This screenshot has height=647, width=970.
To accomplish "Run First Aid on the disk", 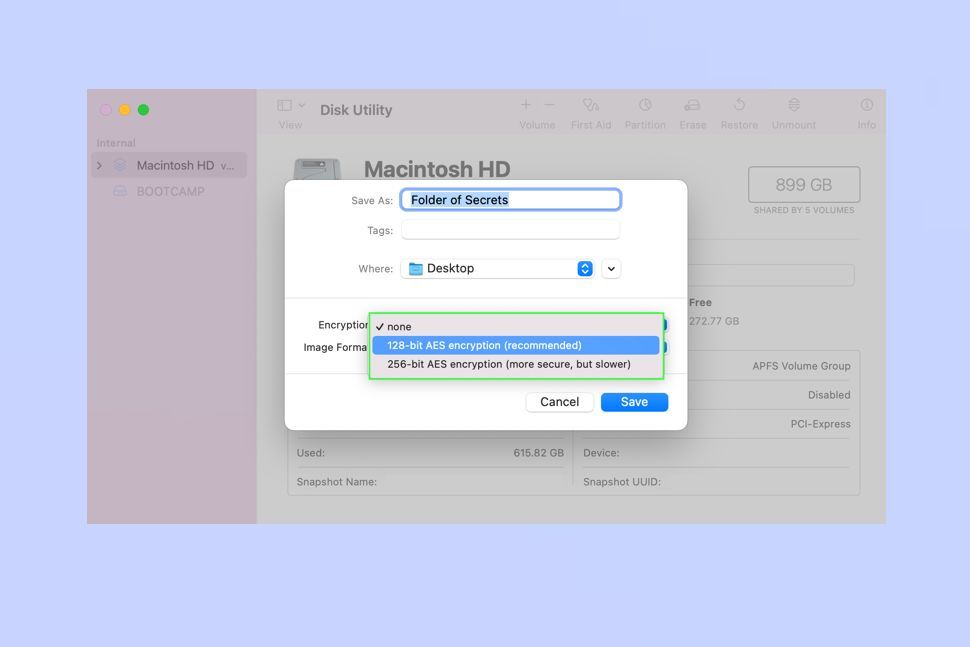I will [x=591, y=108].
